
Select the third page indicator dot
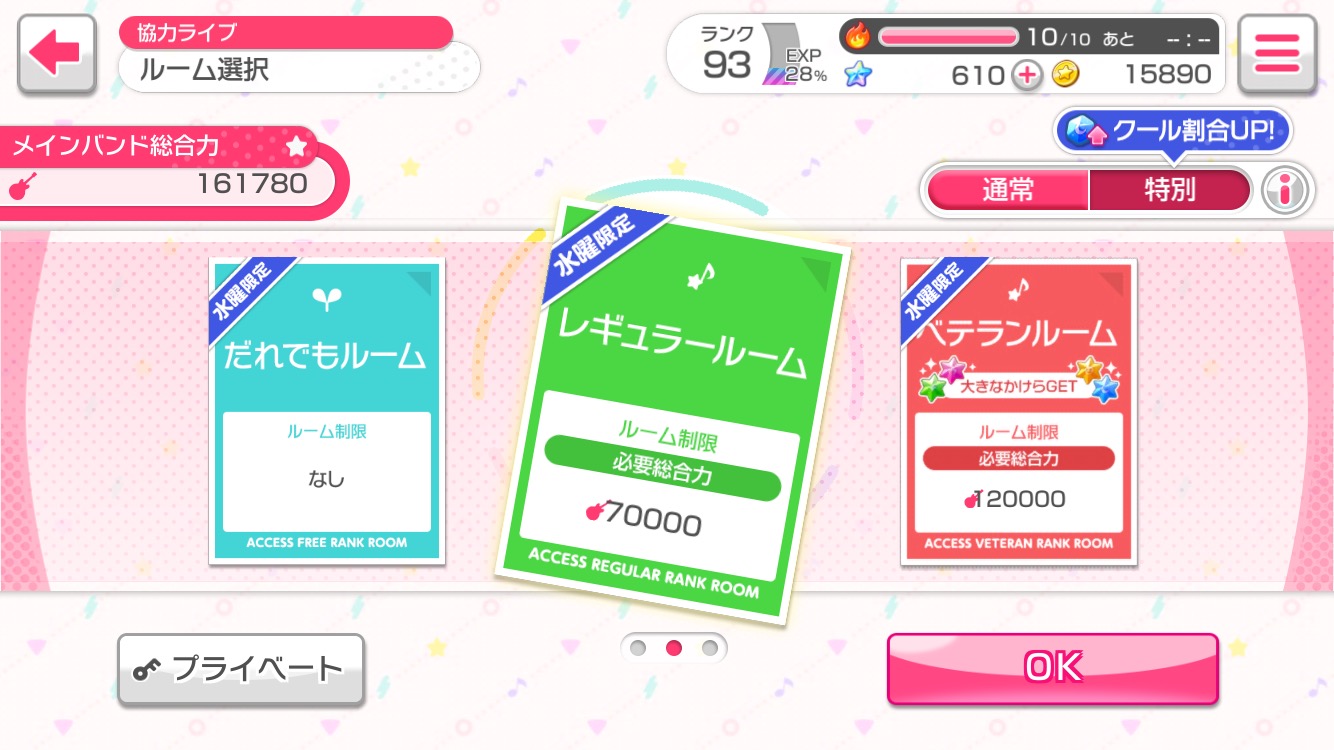(710, 648)
